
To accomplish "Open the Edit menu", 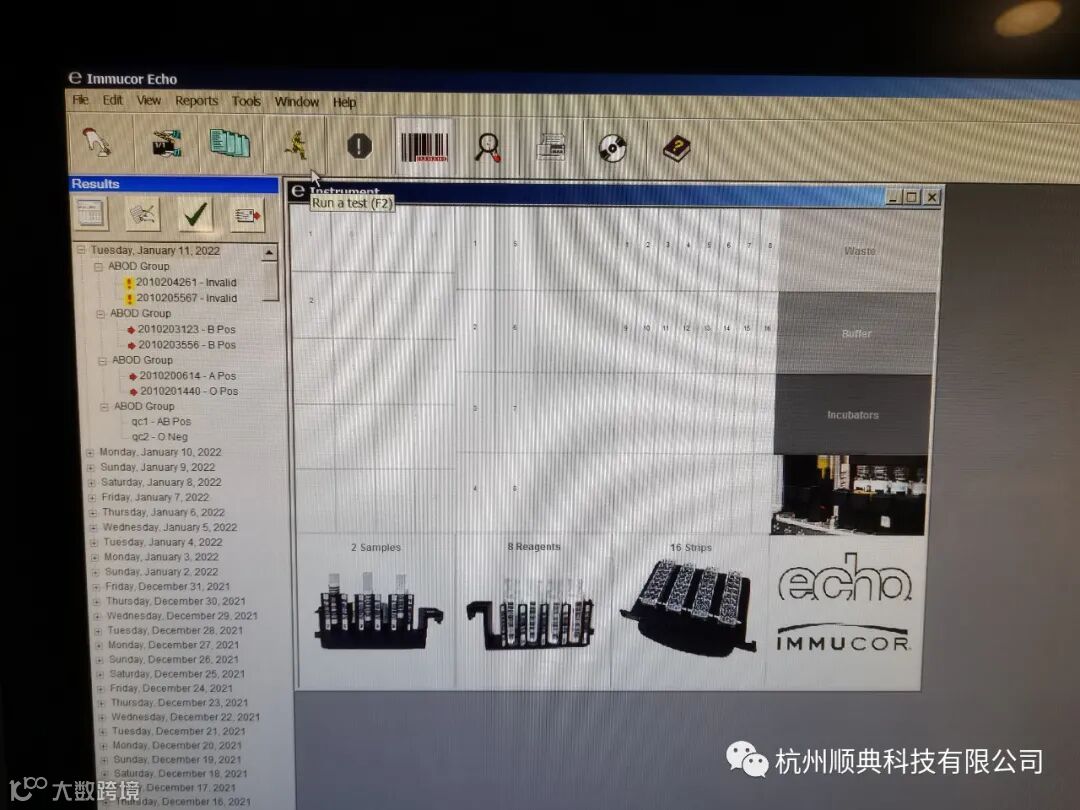I will (x=112, y=100).
